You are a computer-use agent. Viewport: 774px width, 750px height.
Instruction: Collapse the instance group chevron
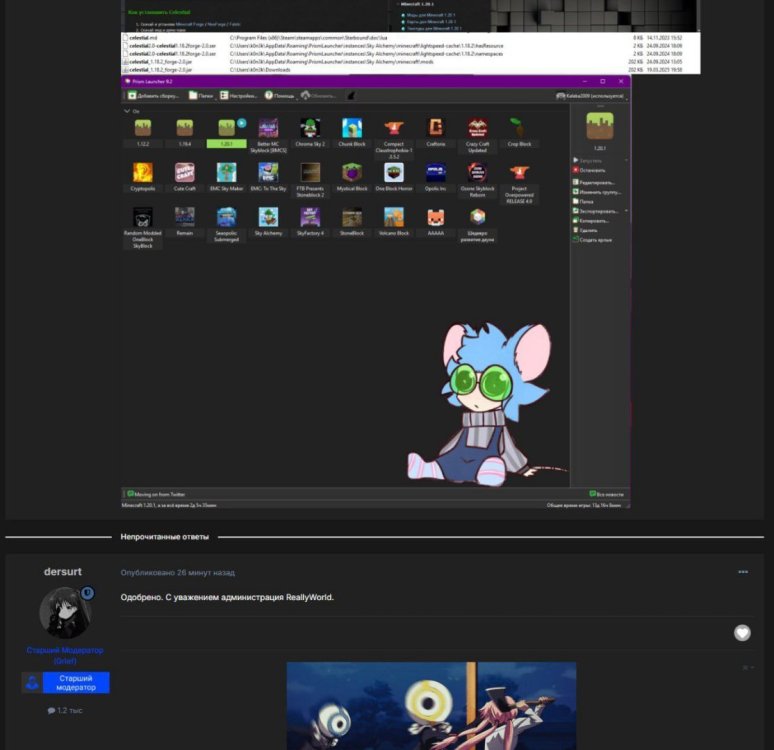tap(127, 111)
